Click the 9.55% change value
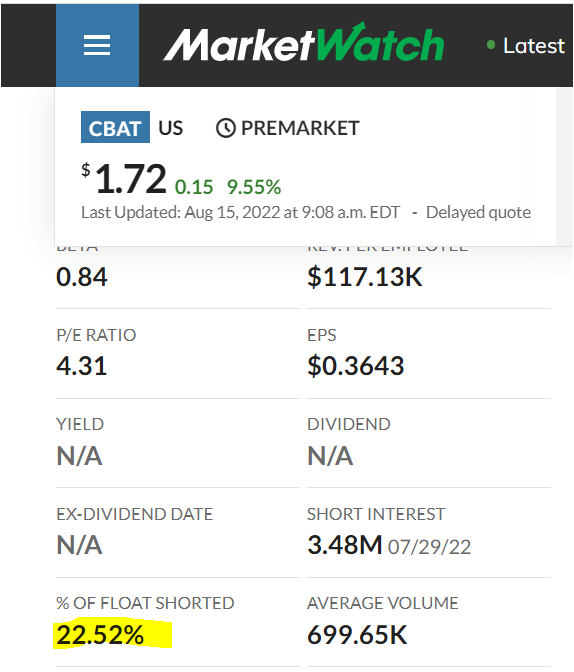The image size is (574, 672). tap(254, 187)
